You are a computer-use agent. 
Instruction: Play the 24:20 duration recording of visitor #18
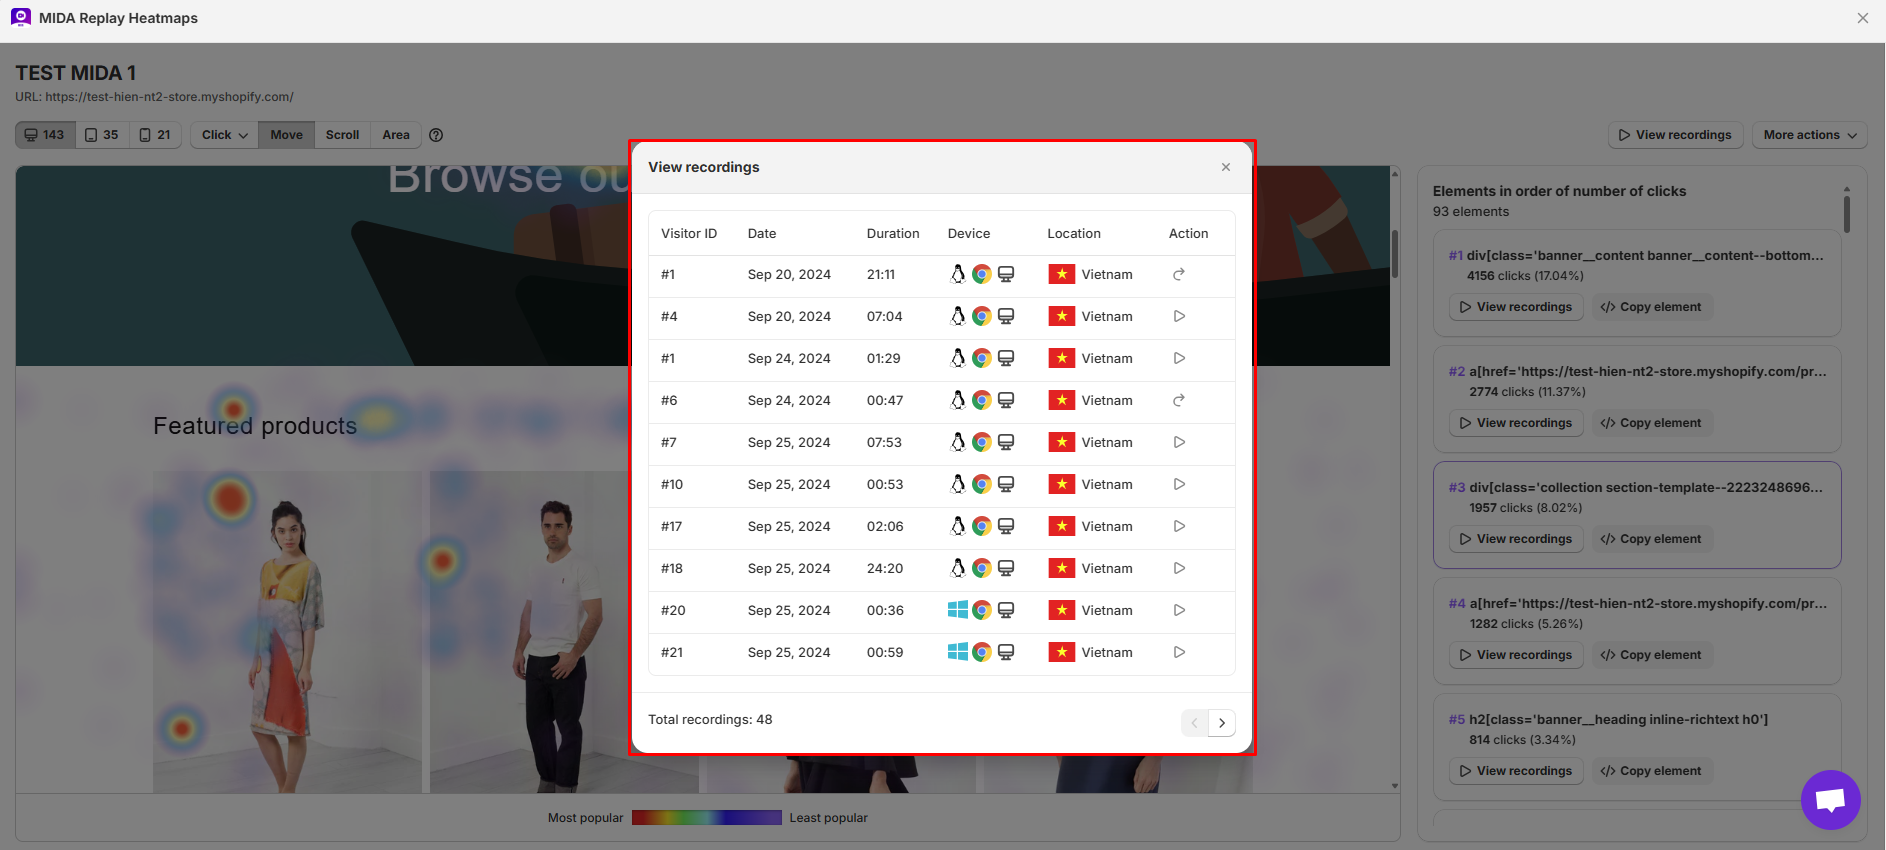[1179, 568]
